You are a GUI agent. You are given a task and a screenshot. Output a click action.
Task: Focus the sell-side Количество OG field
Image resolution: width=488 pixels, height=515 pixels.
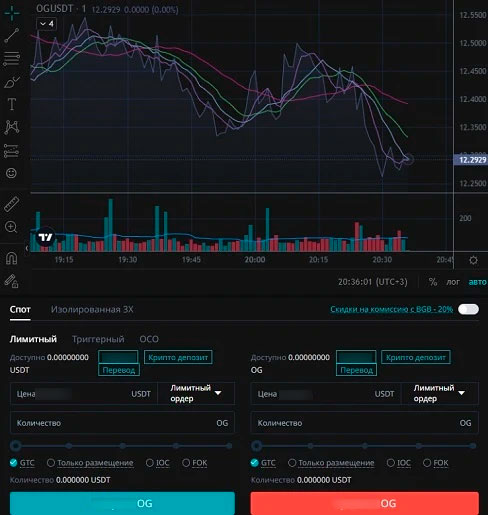click(x=364, y=423)
